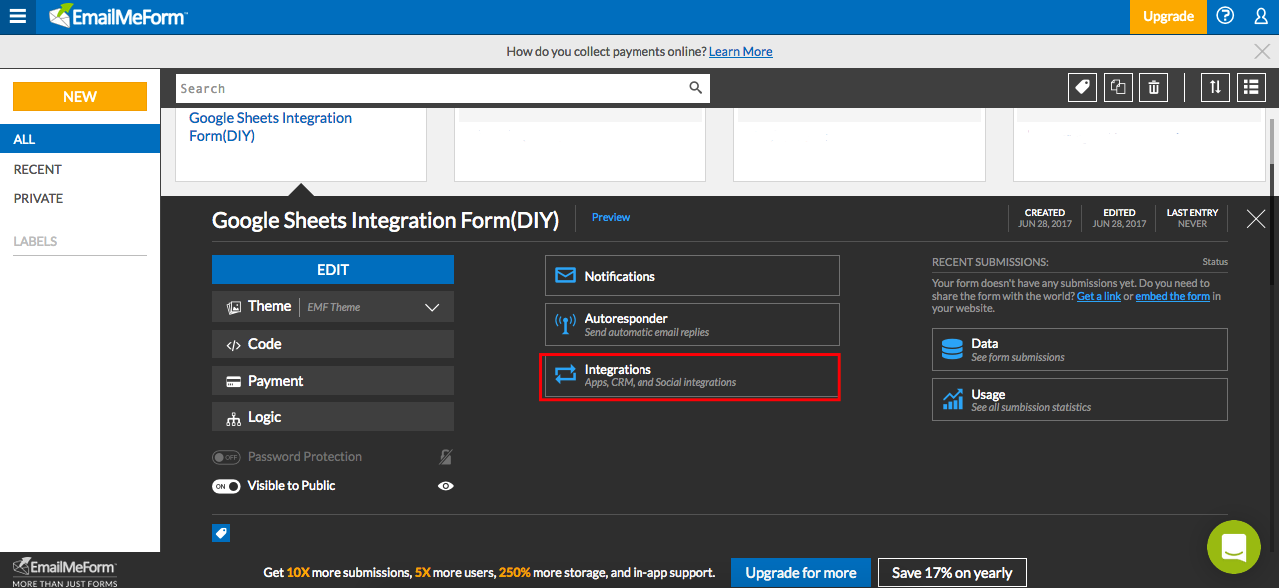This screenshot has height=588, width=1279.
Task: Click the eye icon beside Visible to Public
Action: tap(446, 486)
